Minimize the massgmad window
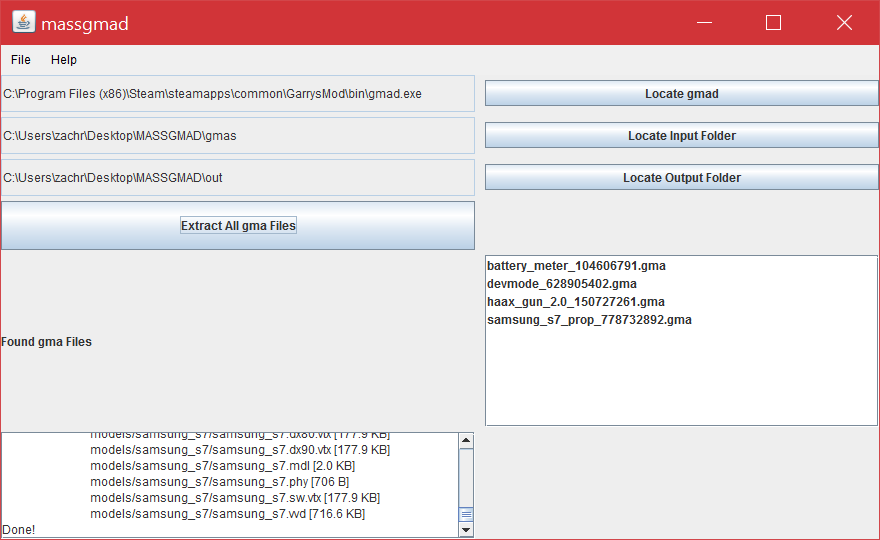The width and height of the screenshot is (880, 540). point(704,22)
